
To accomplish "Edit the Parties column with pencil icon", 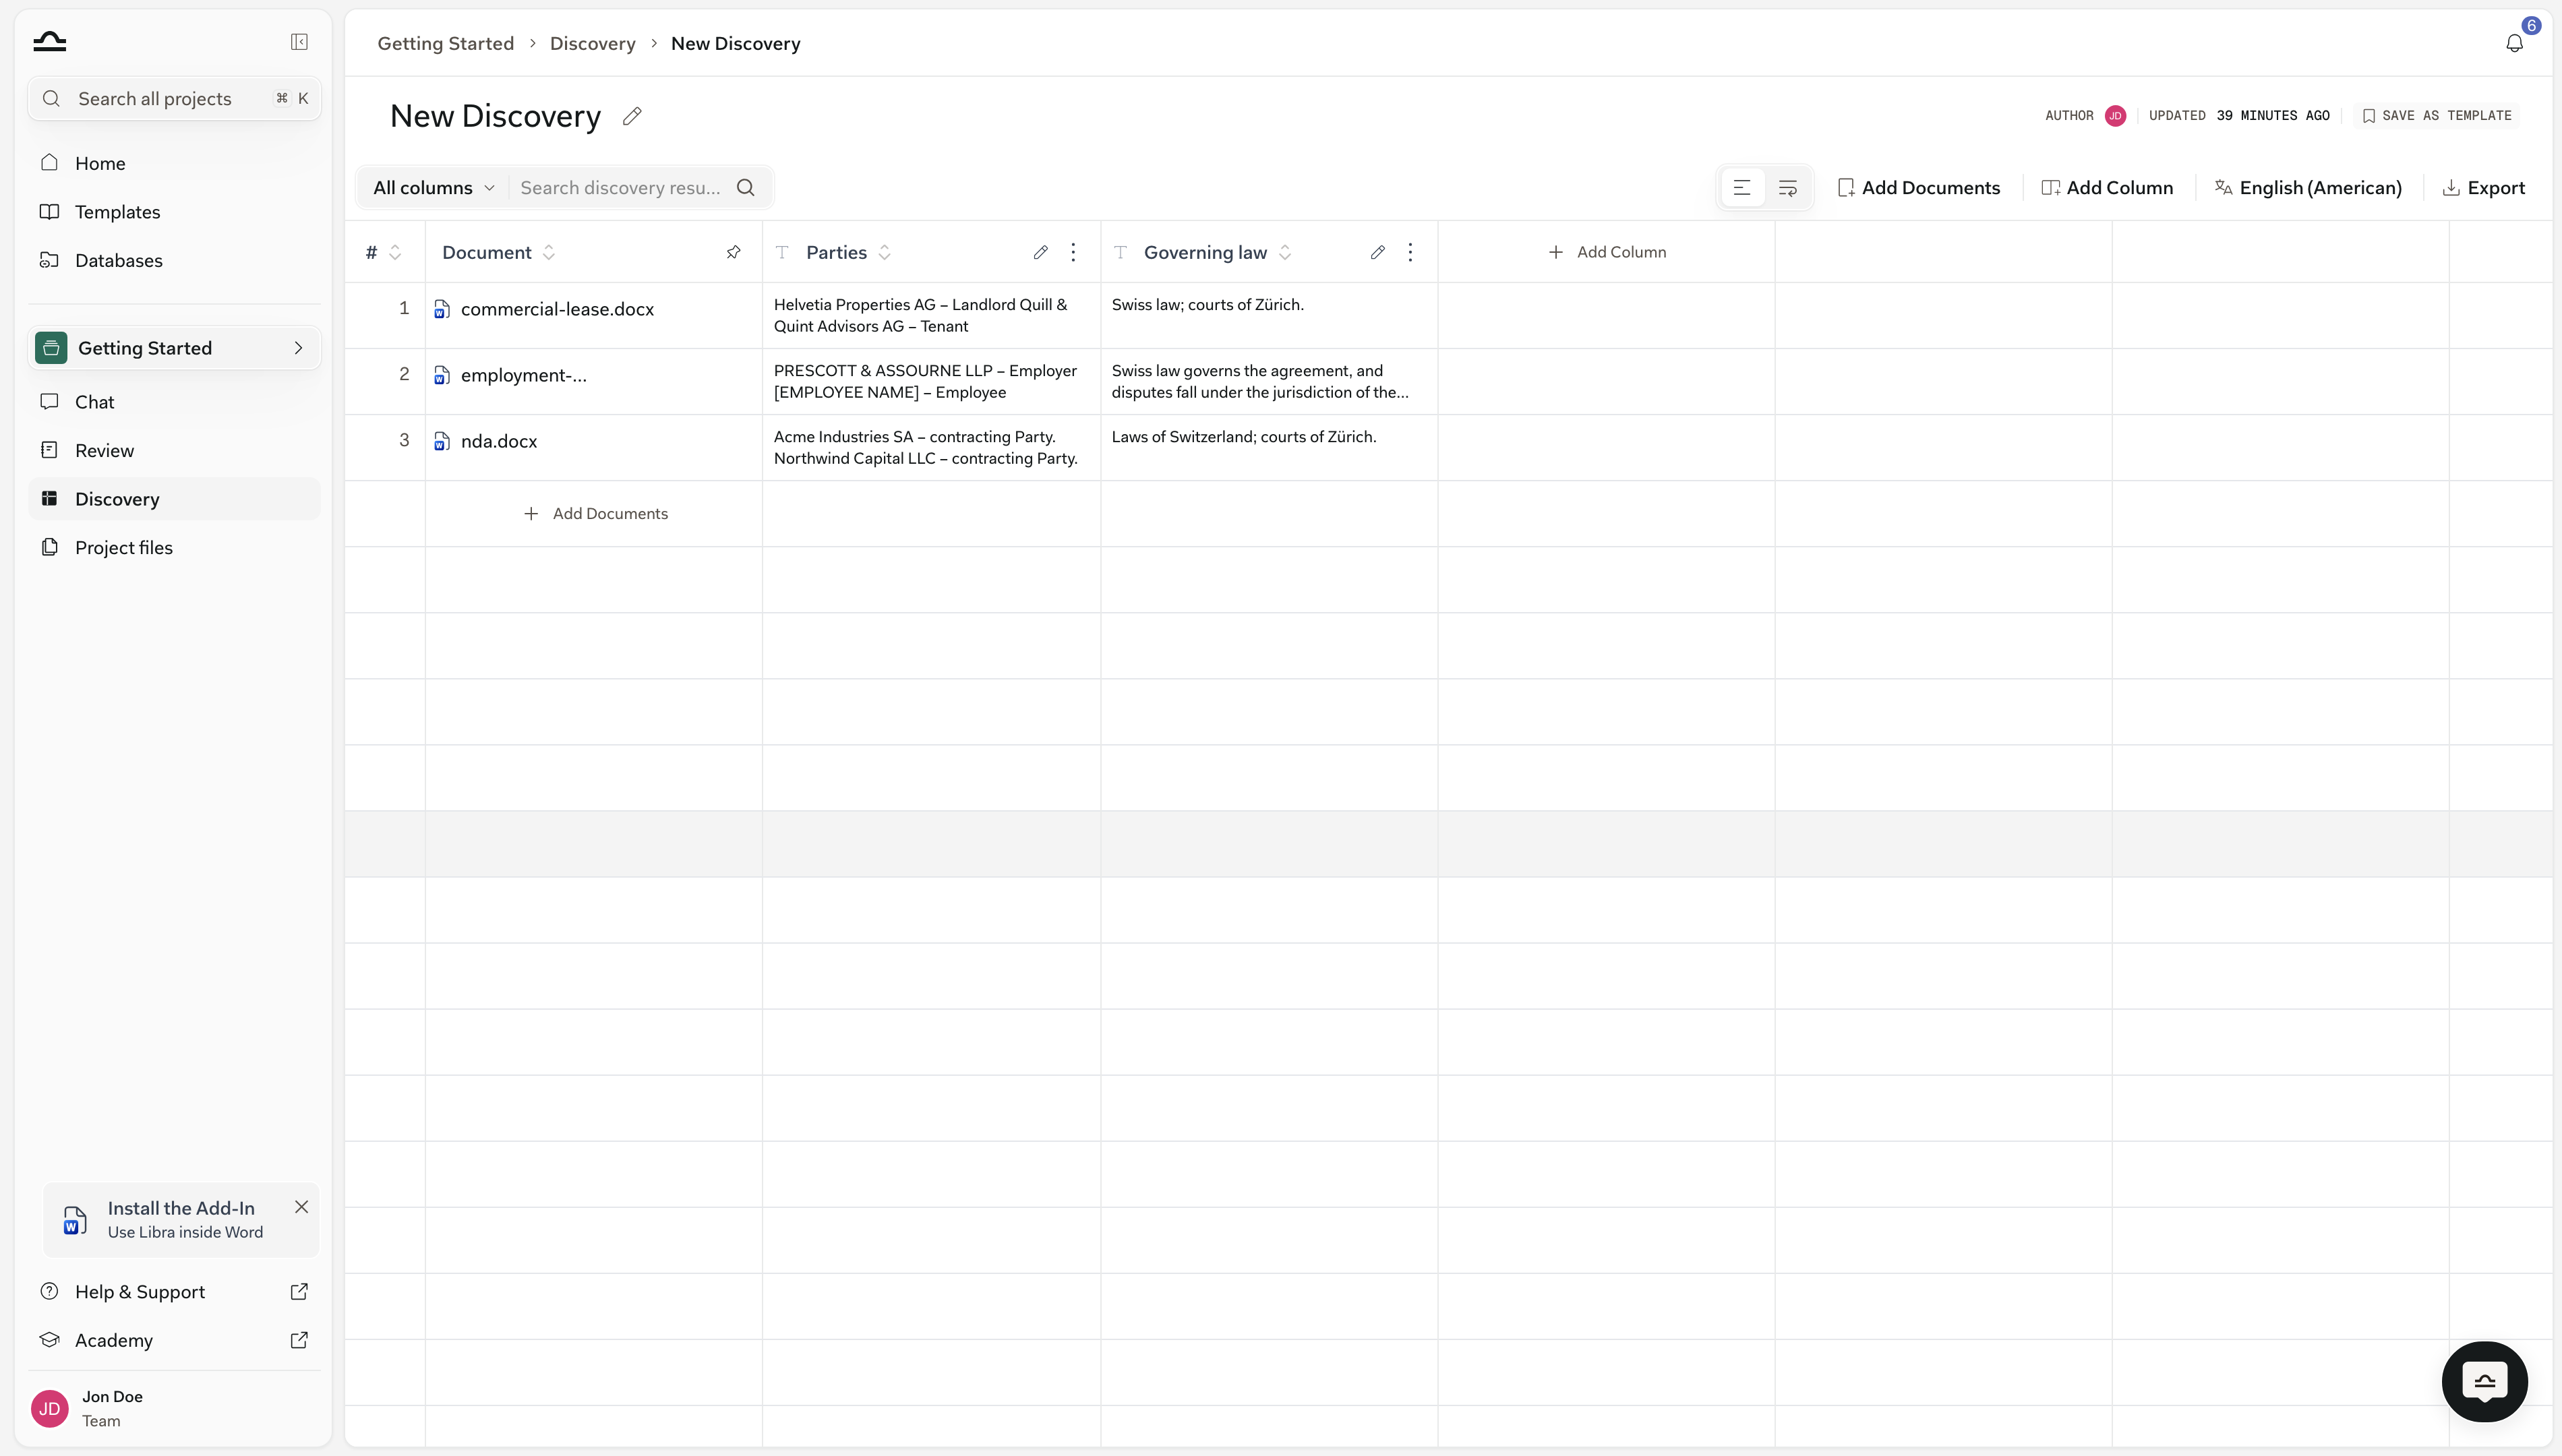I will [1041, 252].
